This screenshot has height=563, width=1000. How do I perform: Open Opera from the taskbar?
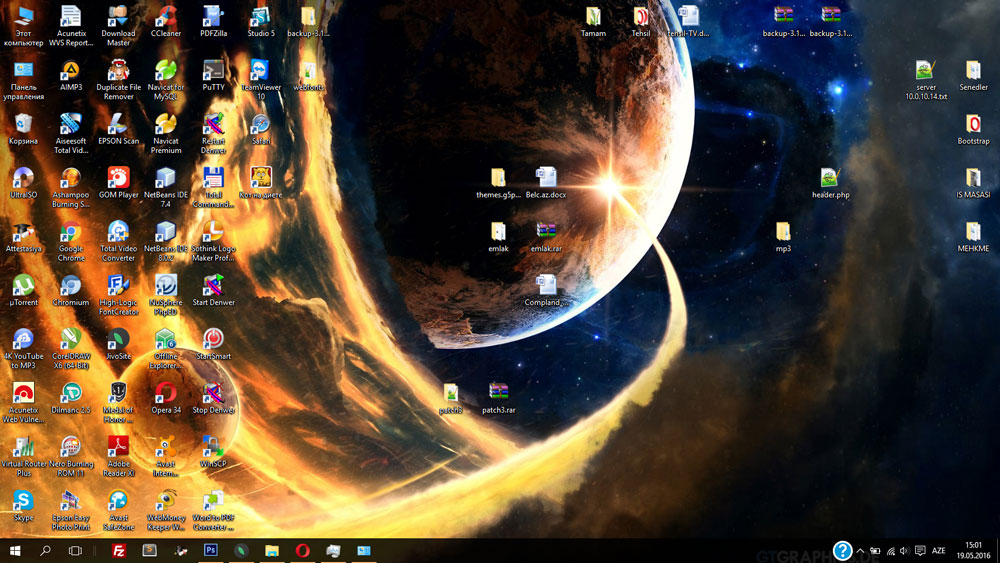[x=302, y=550]
